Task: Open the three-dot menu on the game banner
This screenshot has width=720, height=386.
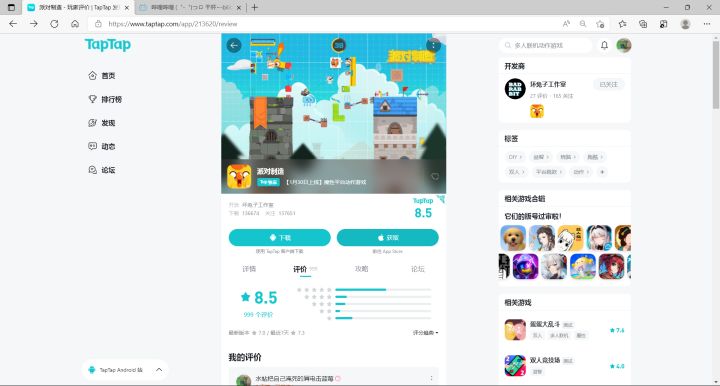Action: click(433, 45)
